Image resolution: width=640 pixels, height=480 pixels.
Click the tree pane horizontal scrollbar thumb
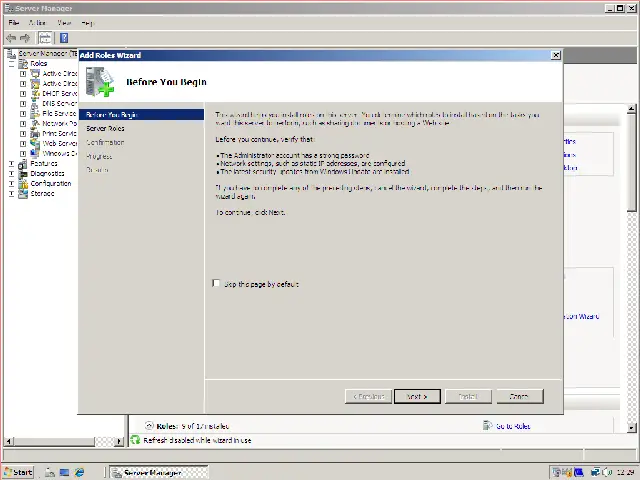tap(54, 441)
